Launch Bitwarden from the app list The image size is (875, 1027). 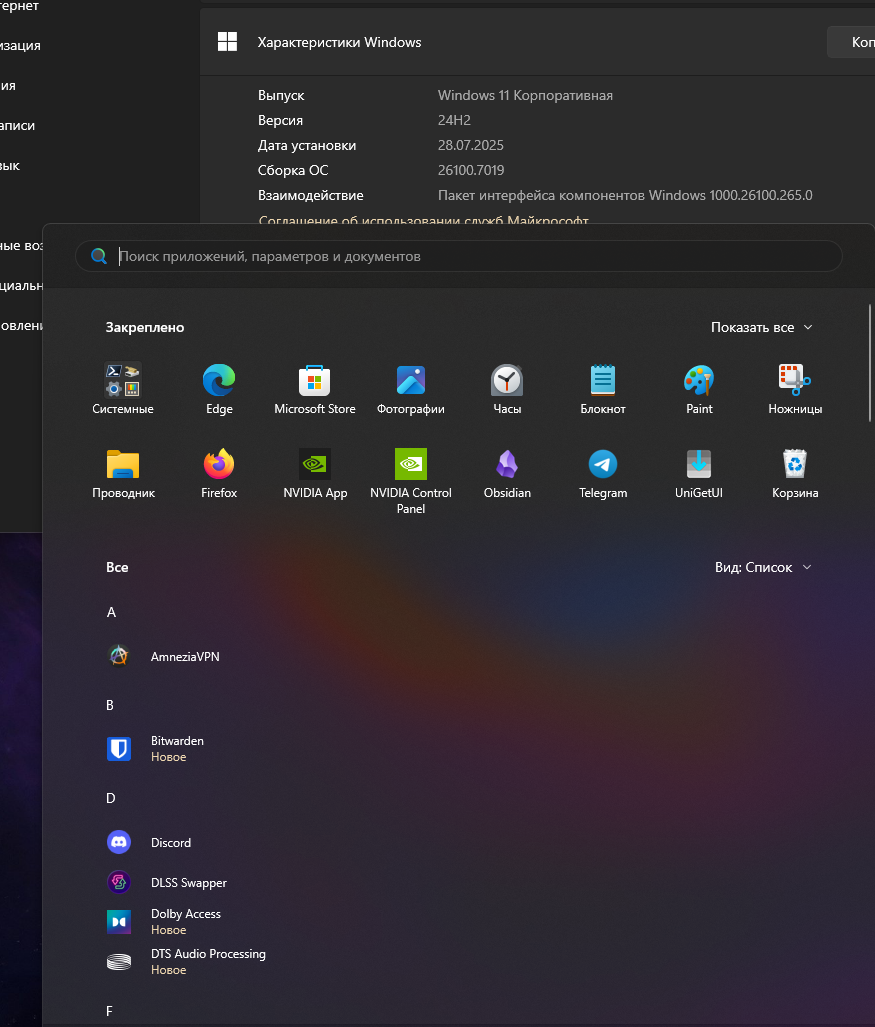point(155,748)
